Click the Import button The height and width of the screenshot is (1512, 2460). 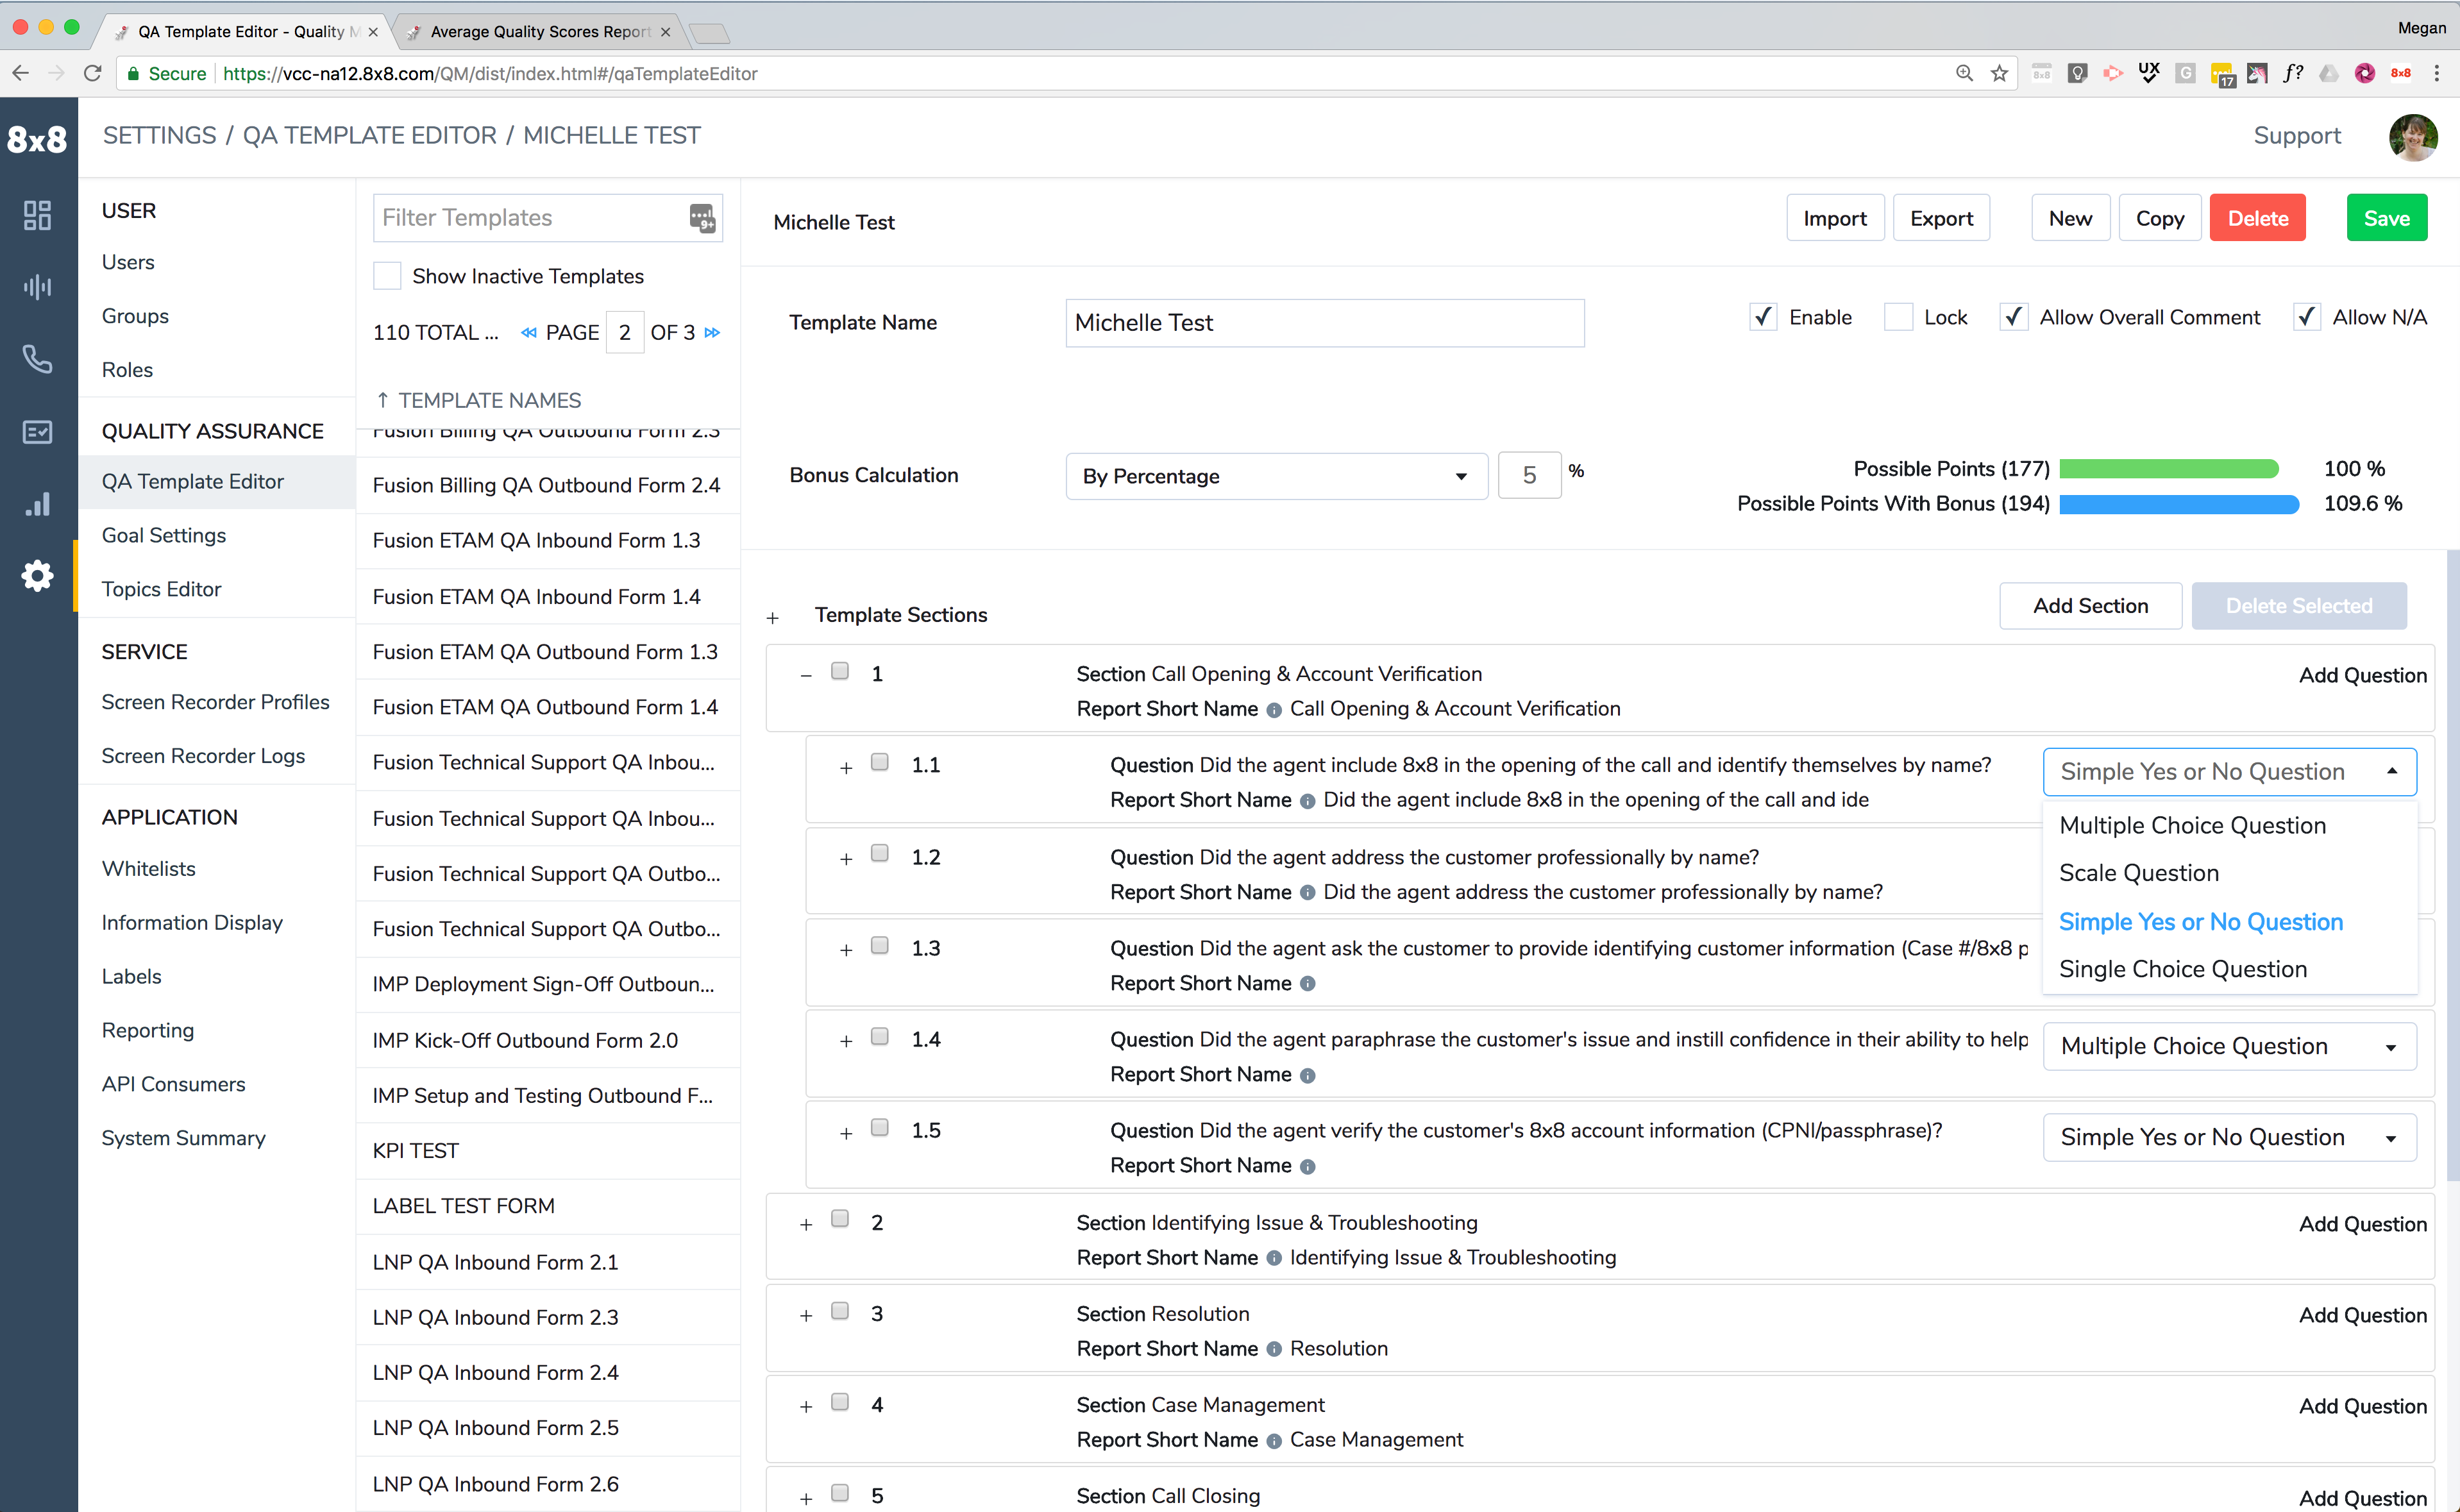(1834, 218)
